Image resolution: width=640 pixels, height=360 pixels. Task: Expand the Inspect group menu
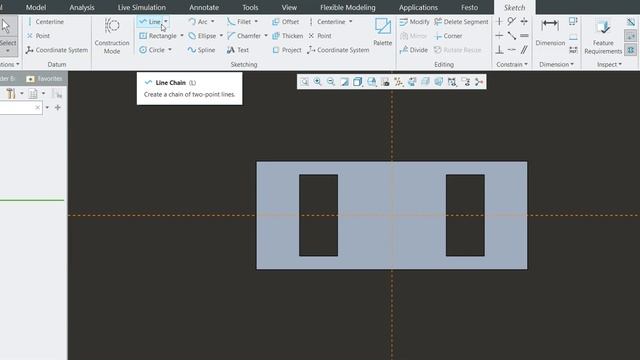pos(609,64)
